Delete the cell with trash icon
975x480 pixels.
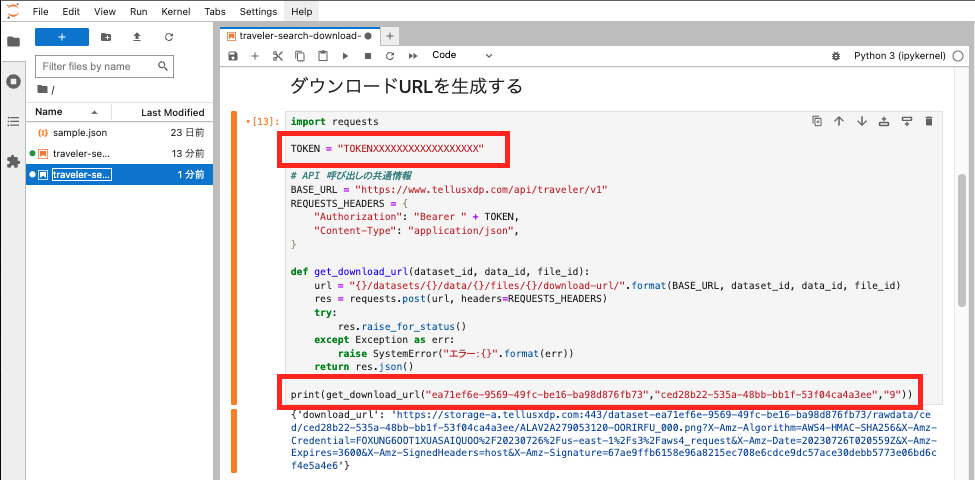[x=929, y=121]
